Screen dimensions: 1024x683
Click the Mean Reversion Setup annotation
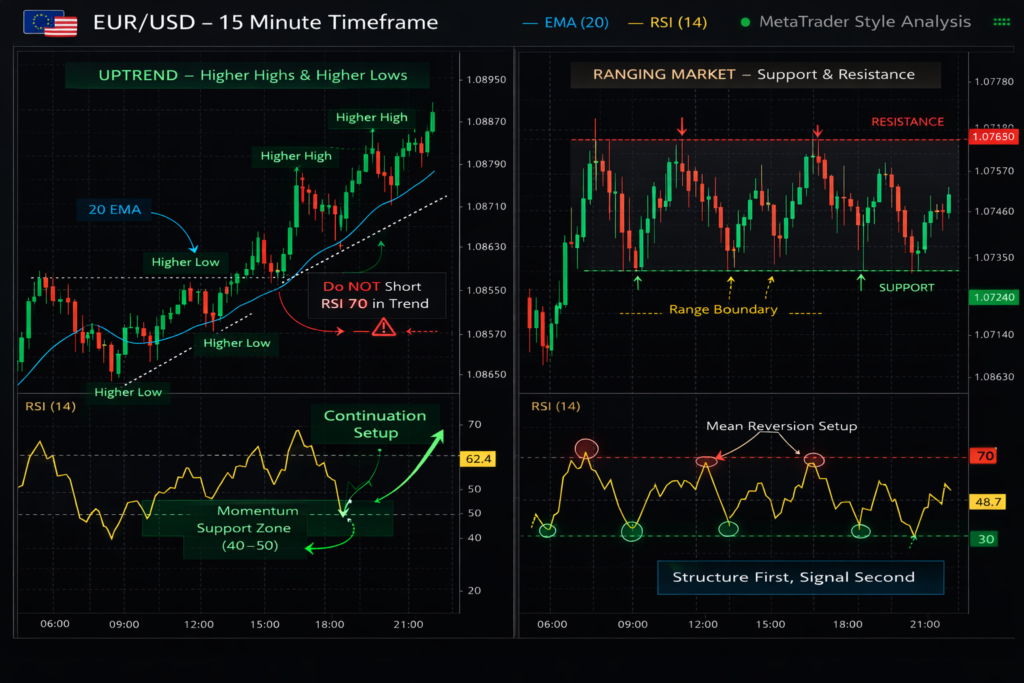pyautogui.click(x=781, y=426)
